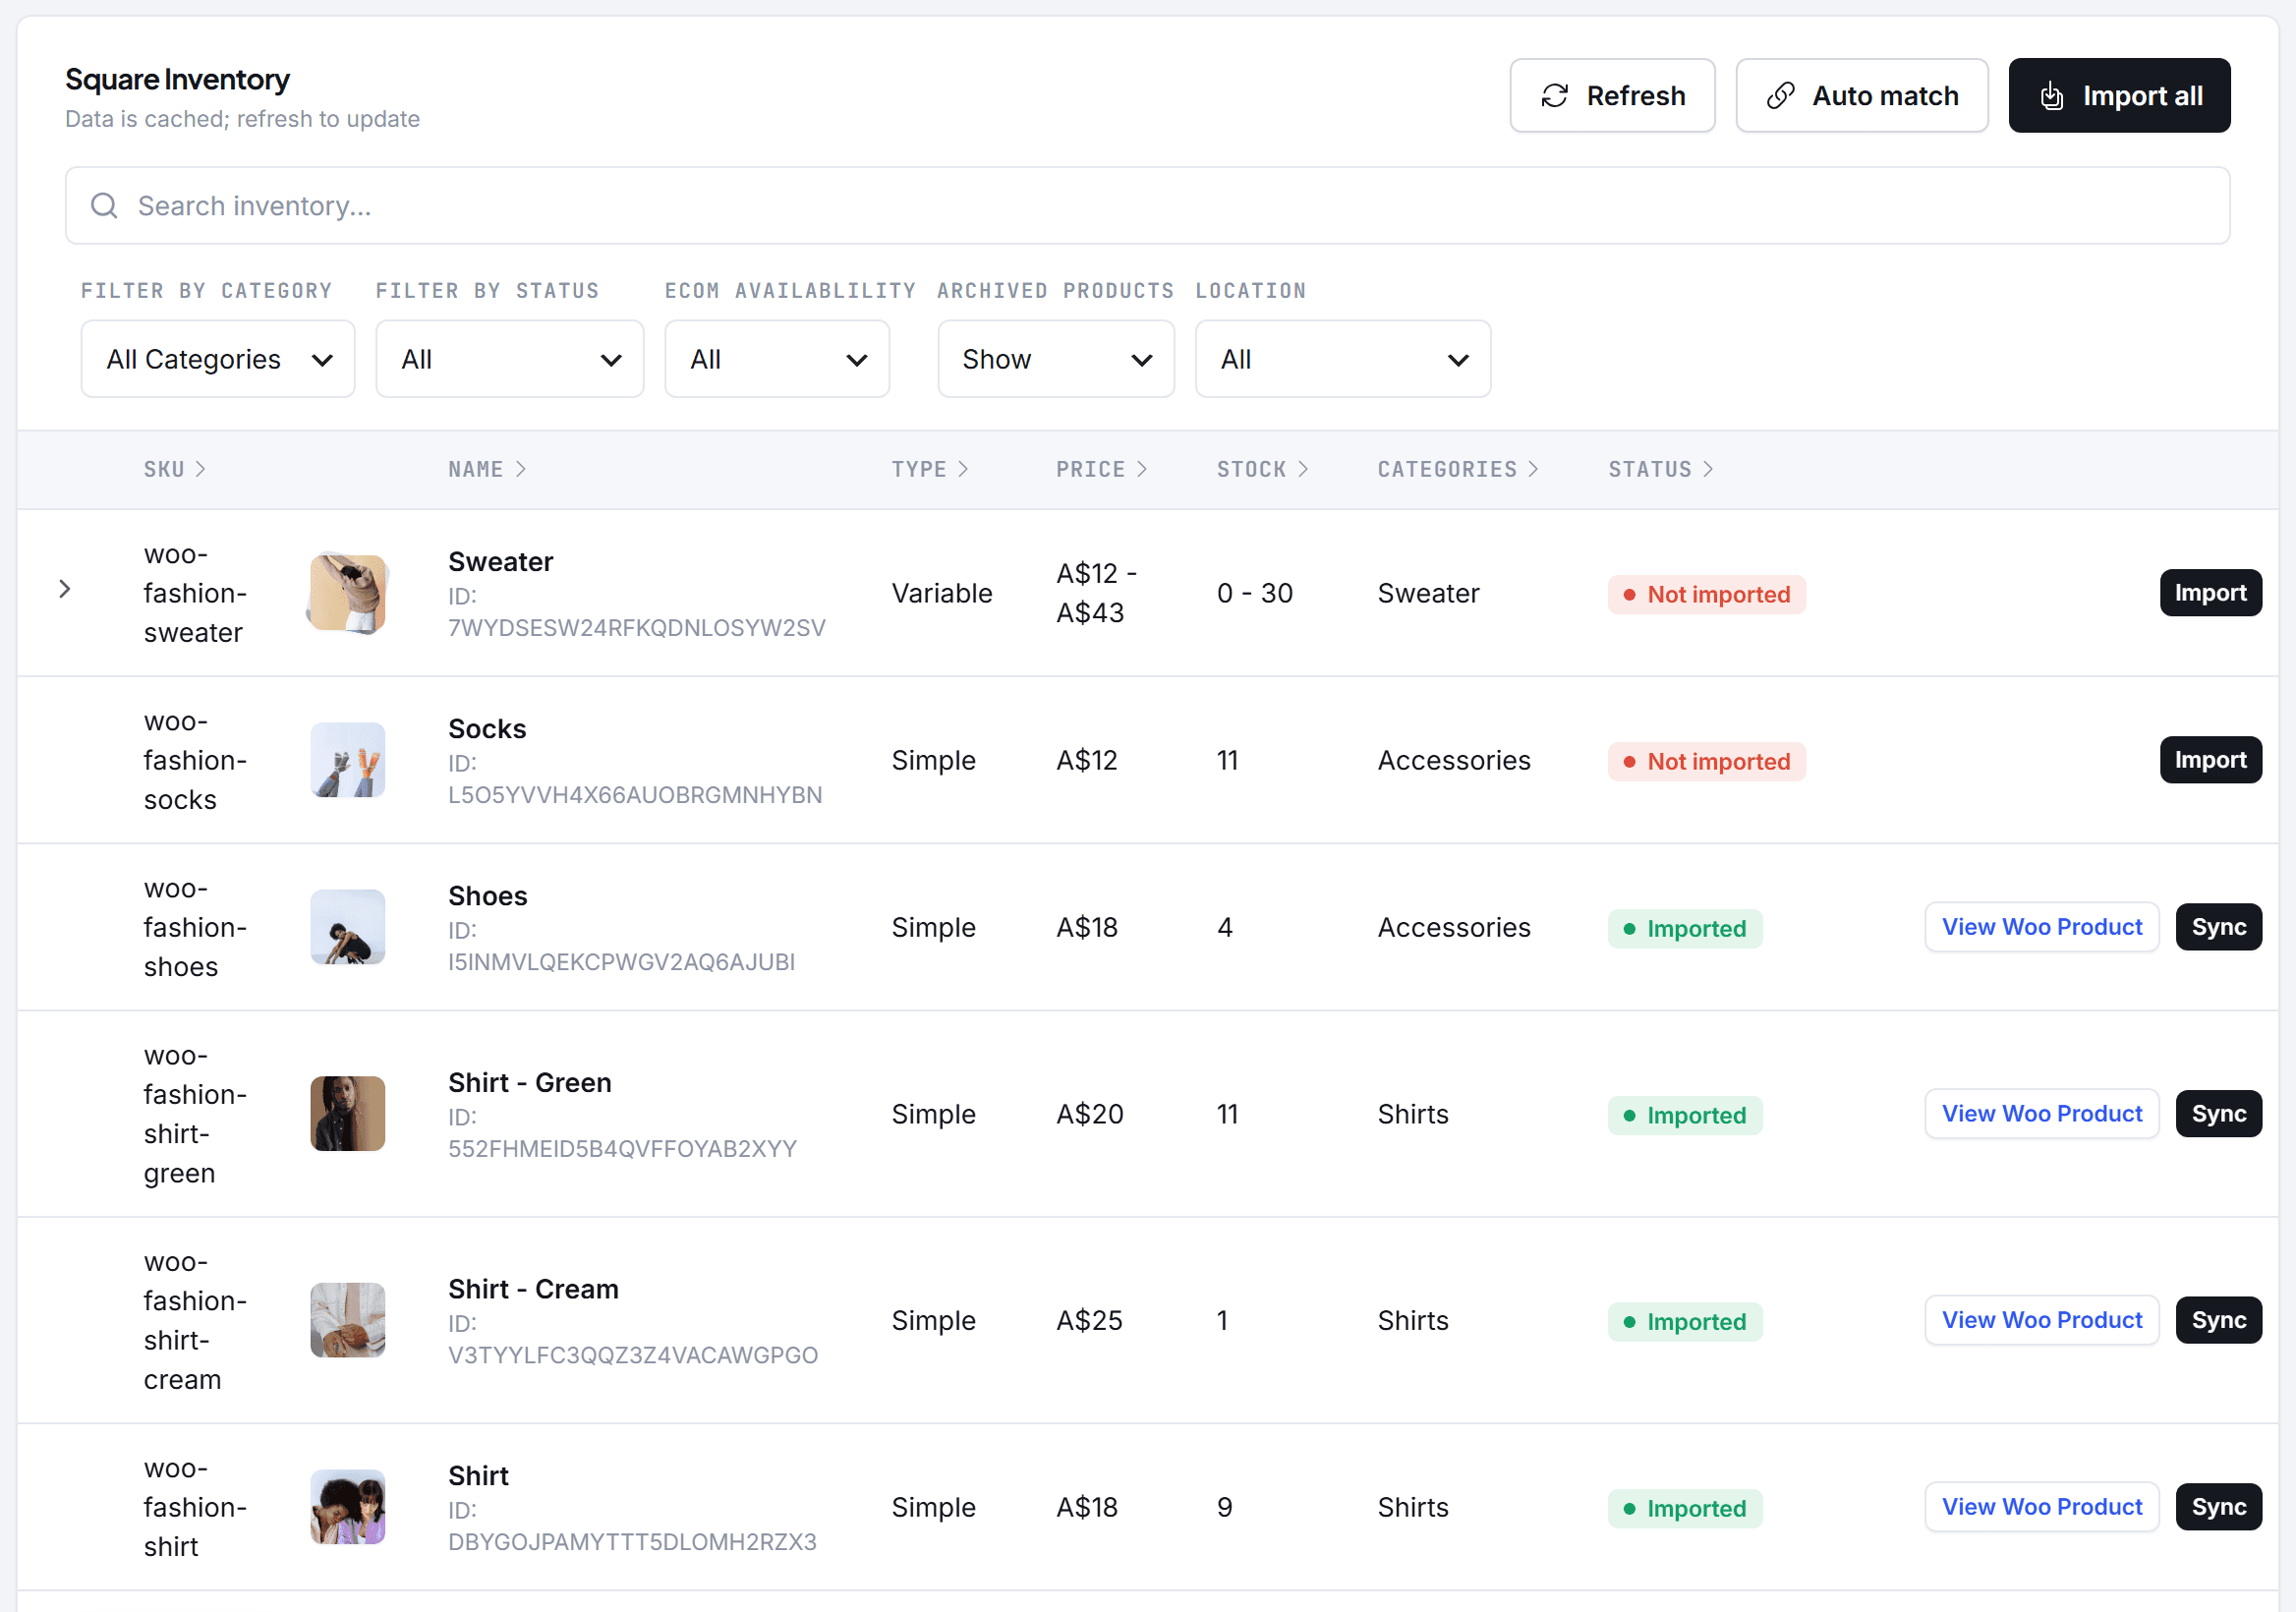Click the Status column sort chevron
Image resolution: width=2296 pixels, height=1612 pixels.
(1709, 469)
